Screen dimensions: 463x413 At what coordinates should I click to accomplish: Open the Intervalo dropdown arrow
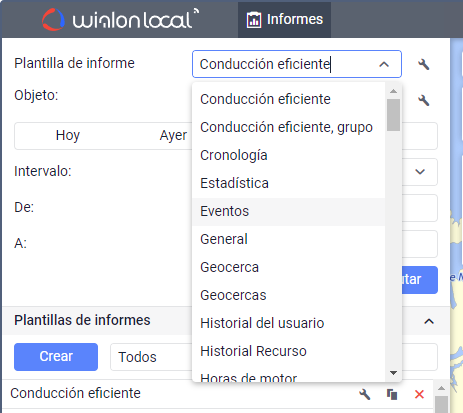420,172
